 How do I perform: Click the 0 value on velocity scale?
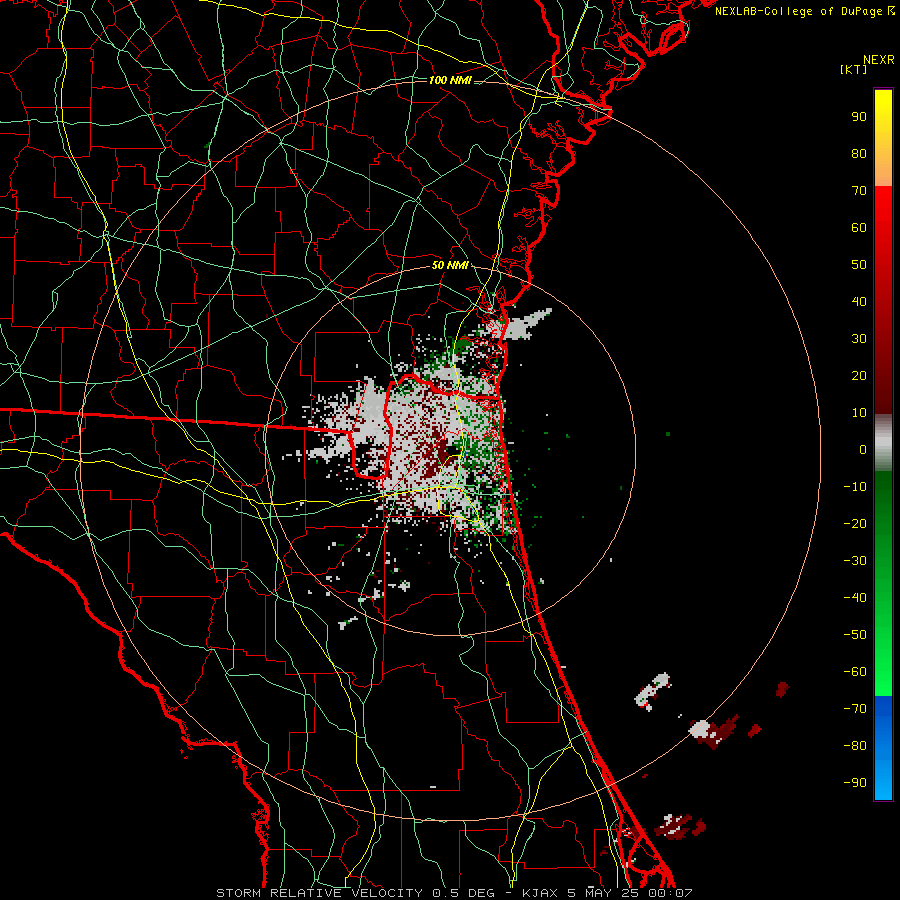tap(863, 450)
